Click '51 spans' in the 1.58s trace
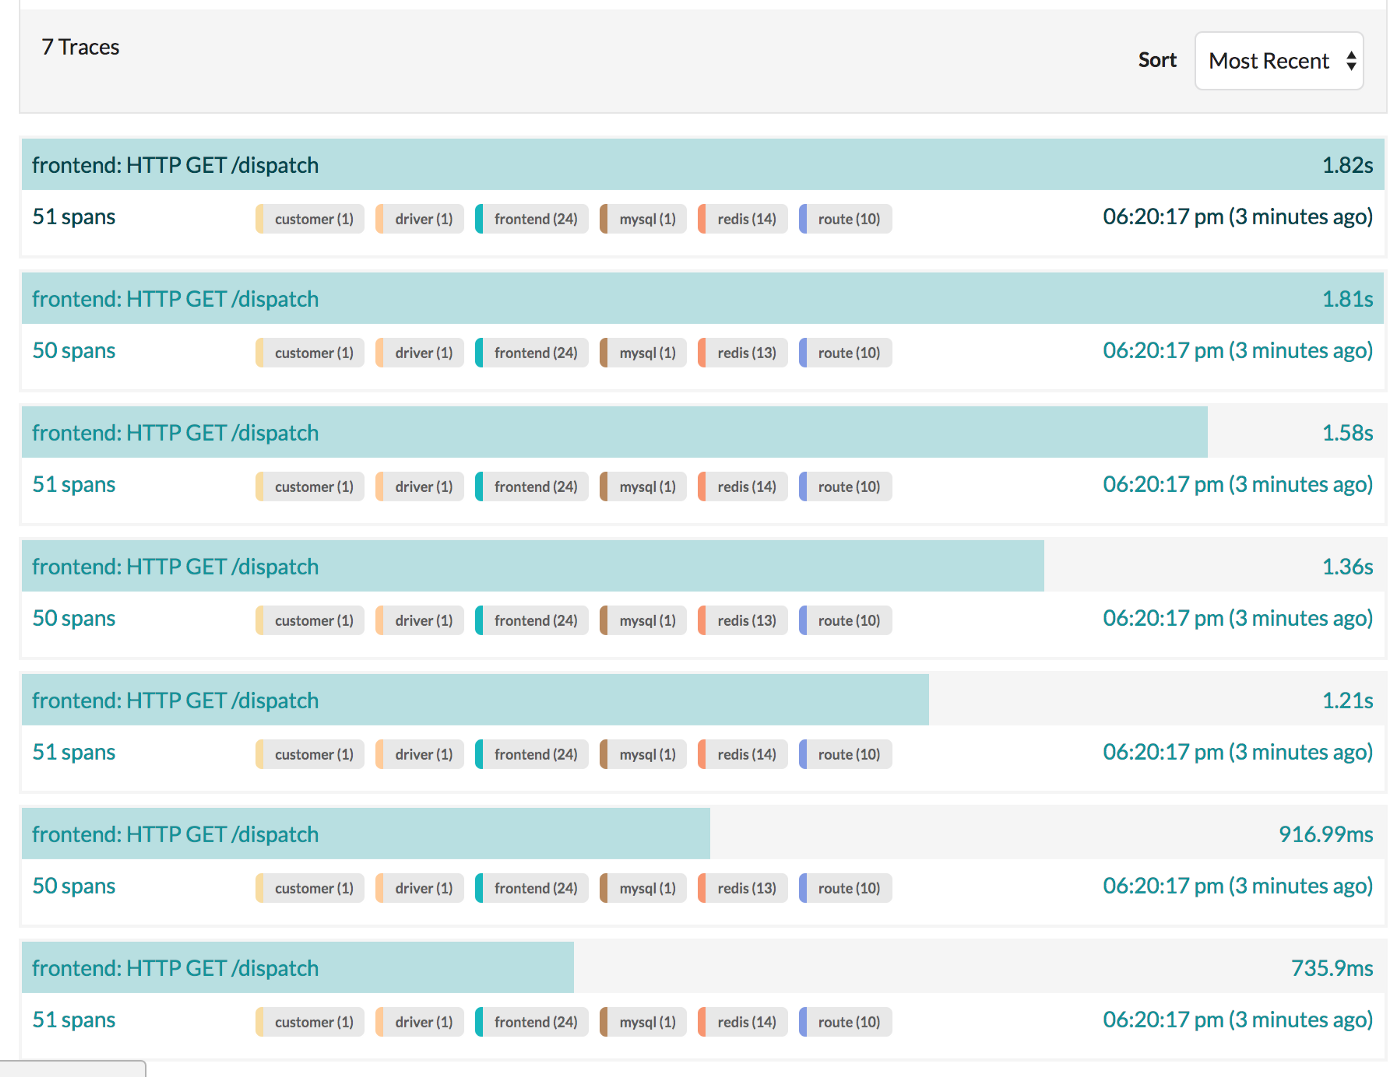Image resolution: width=1400 pixels, height=1077 pixels. pos(74,485)
